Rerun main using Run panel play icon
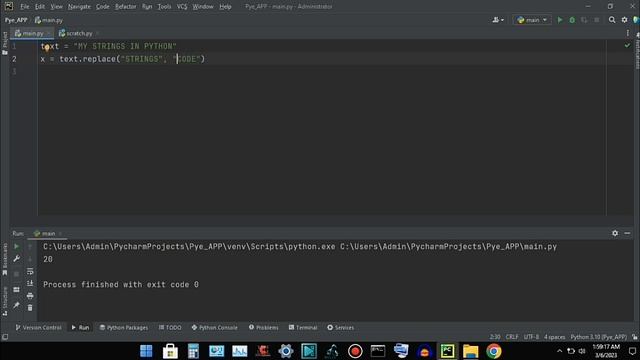The image size is (640, 360). pyautogui.click(x=16, y=247)
